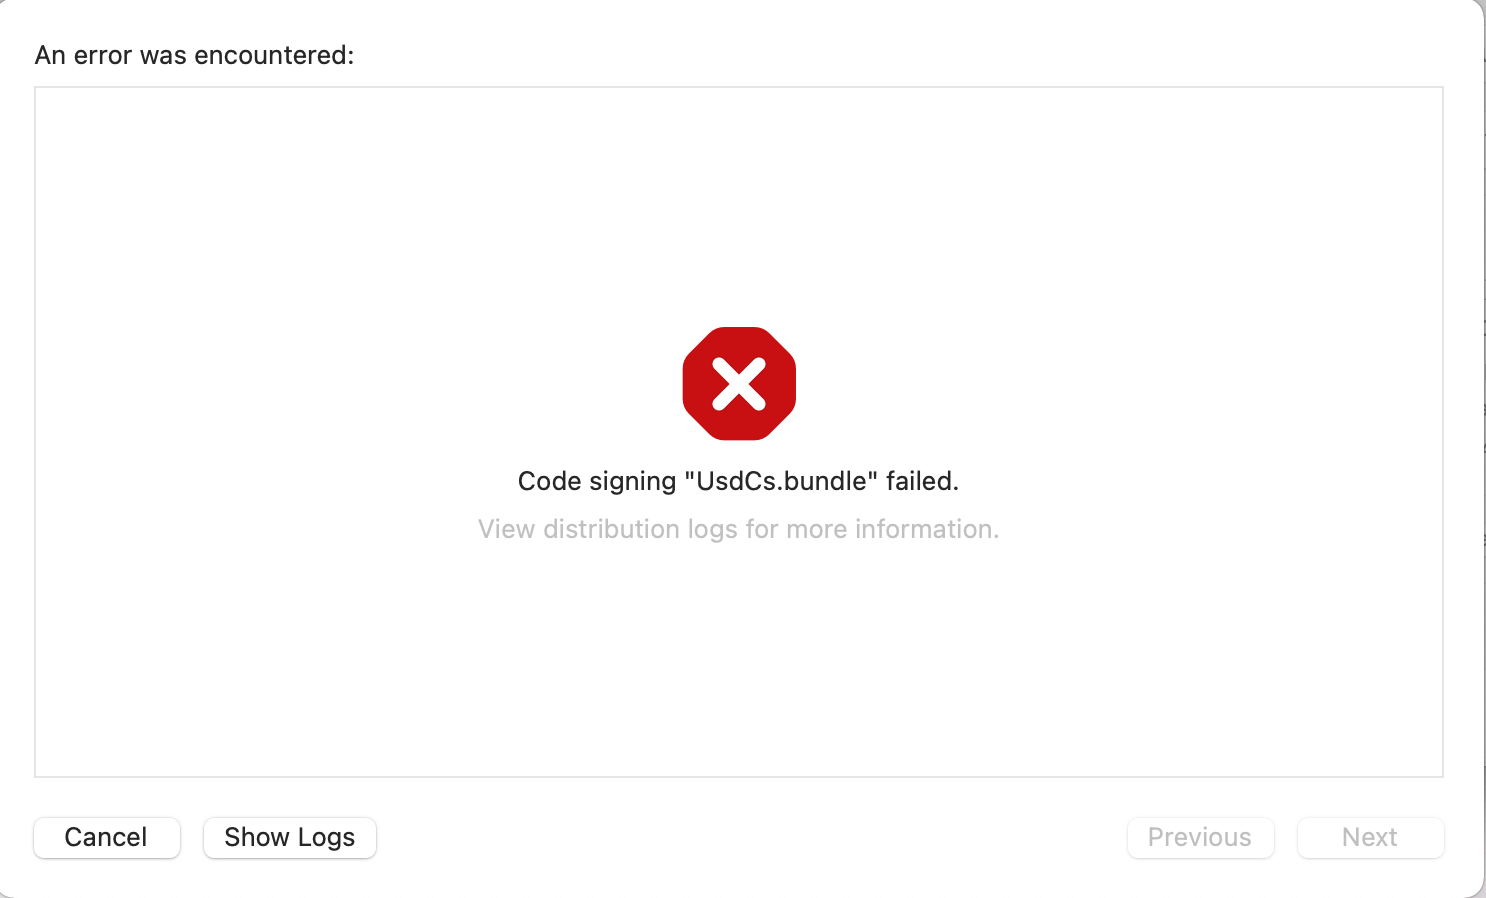The width and height of the screenshot is (1486, 898).
Task: Click the white X inside the error icon
Action: point(739,385)
